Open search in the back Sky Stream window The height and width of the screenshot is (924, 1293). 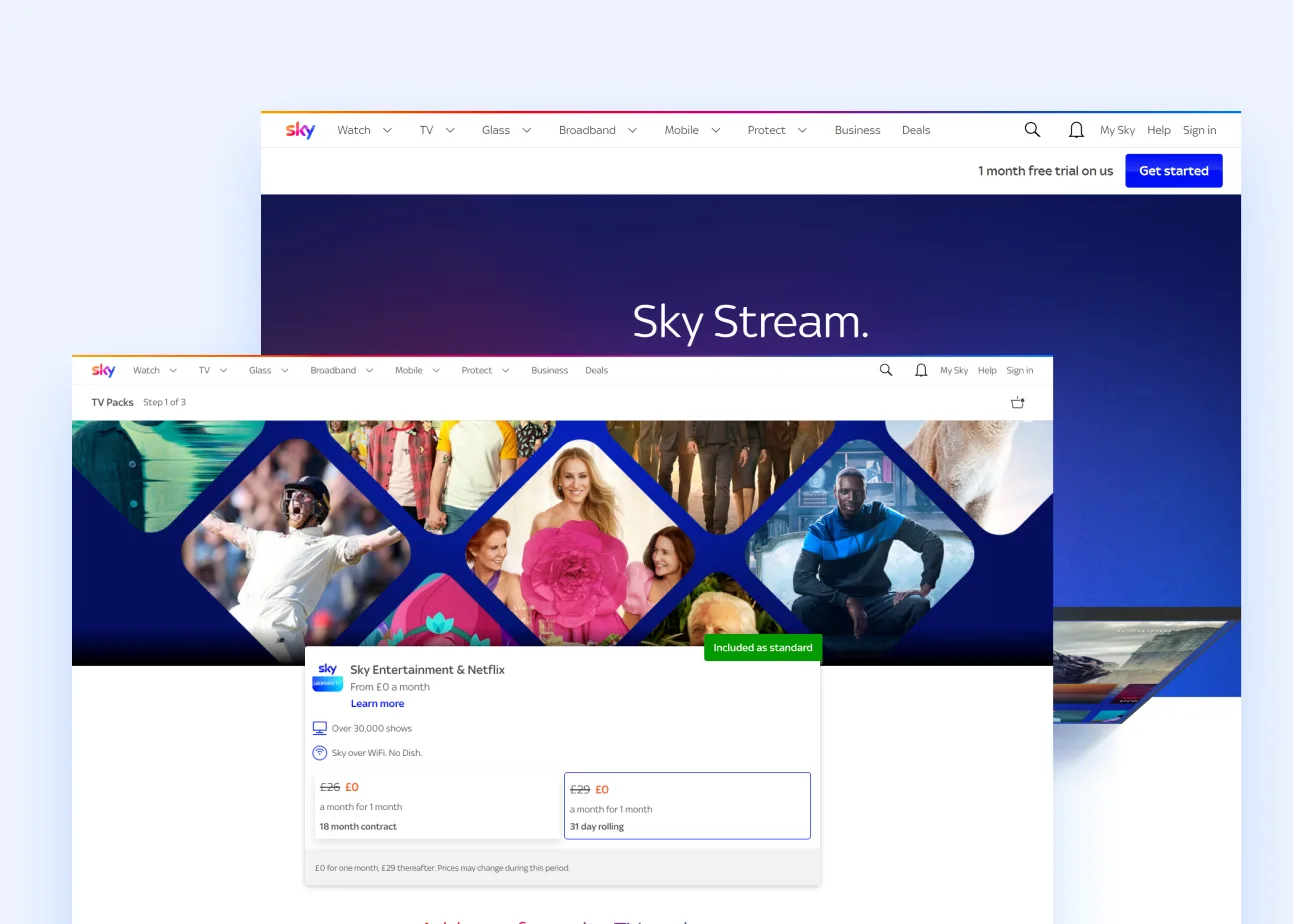tap(1032, 130)
